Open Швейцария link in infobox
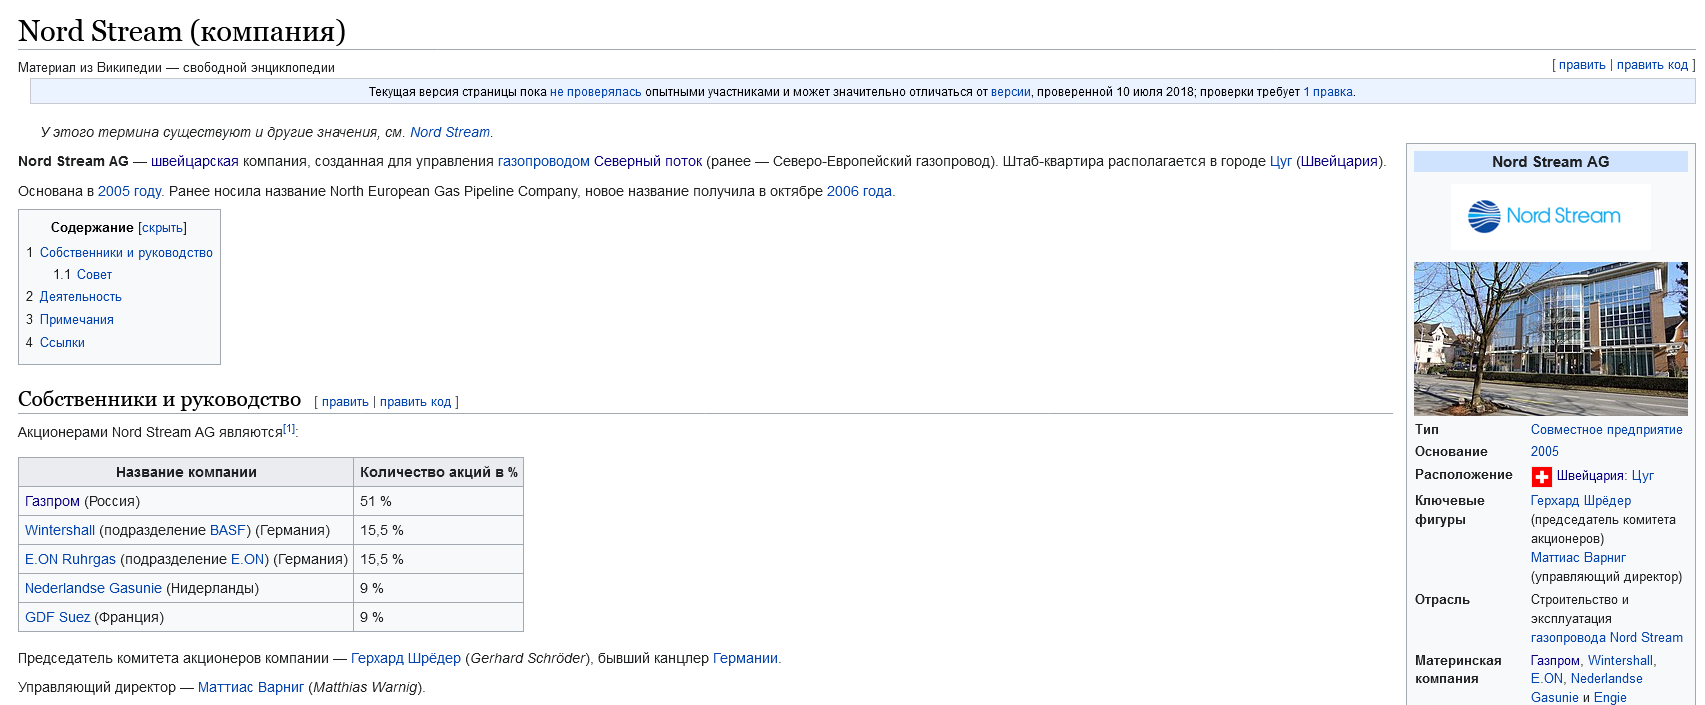Image resolution: width=1705 pixels, height=705 pixels. tap(1590, 476)
